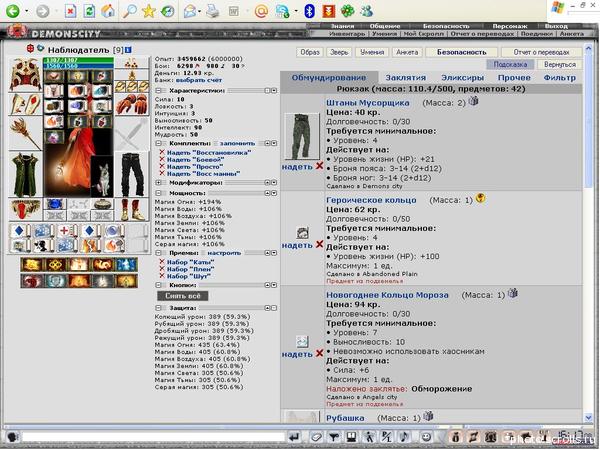The width and height of the screenshot is (600, 450).
Task: Click the Снять всё button
Action: tap(183, 296)
